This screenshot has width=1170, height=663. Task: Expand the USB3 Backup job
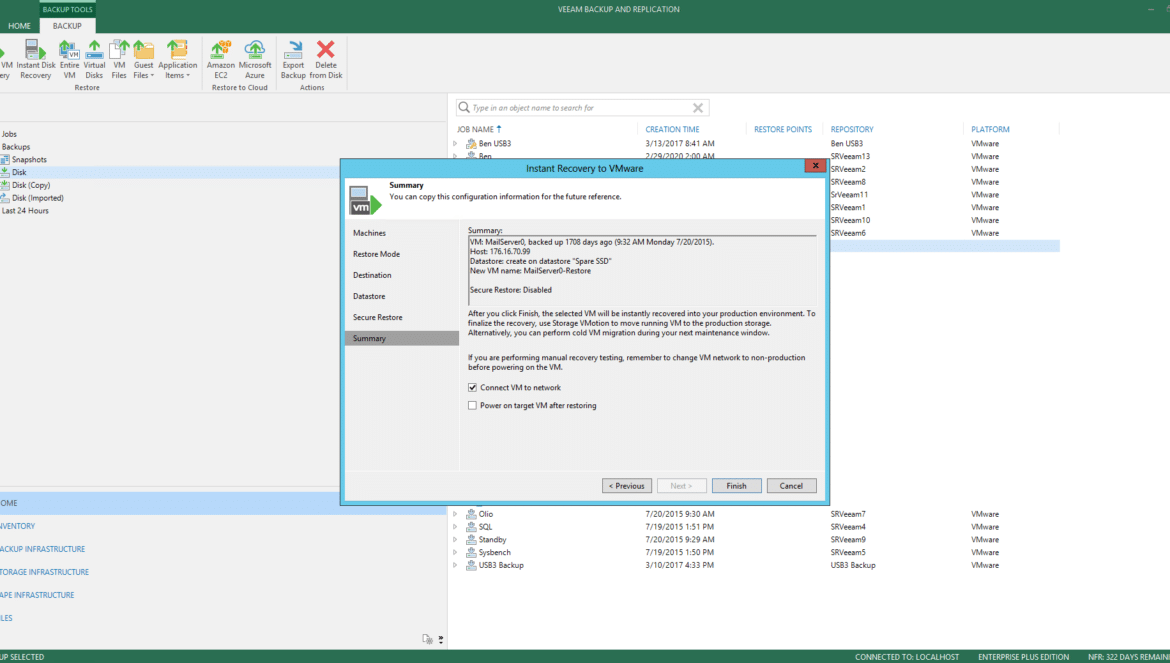pos(455,565)
